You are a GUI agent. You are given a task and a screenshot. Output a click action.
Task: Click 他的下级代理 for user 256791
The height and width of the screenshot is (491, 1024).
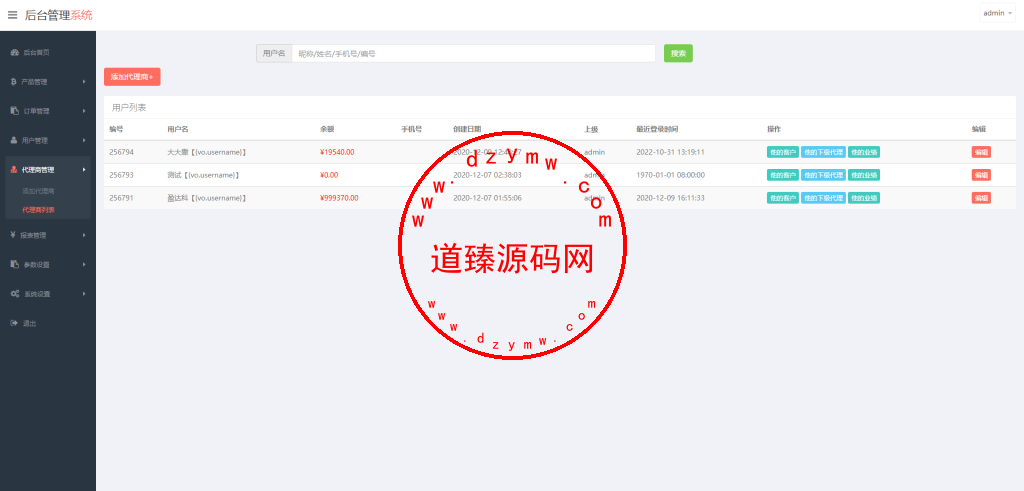tap(823, 198)
